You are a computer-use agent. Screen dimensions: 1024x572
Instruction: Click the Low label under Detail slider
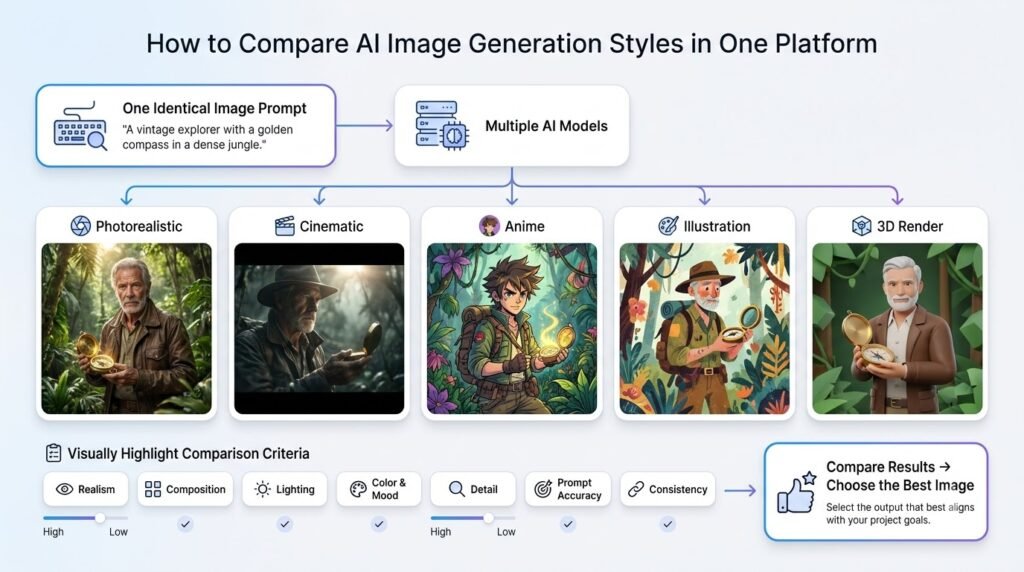[x=506, y=532]
